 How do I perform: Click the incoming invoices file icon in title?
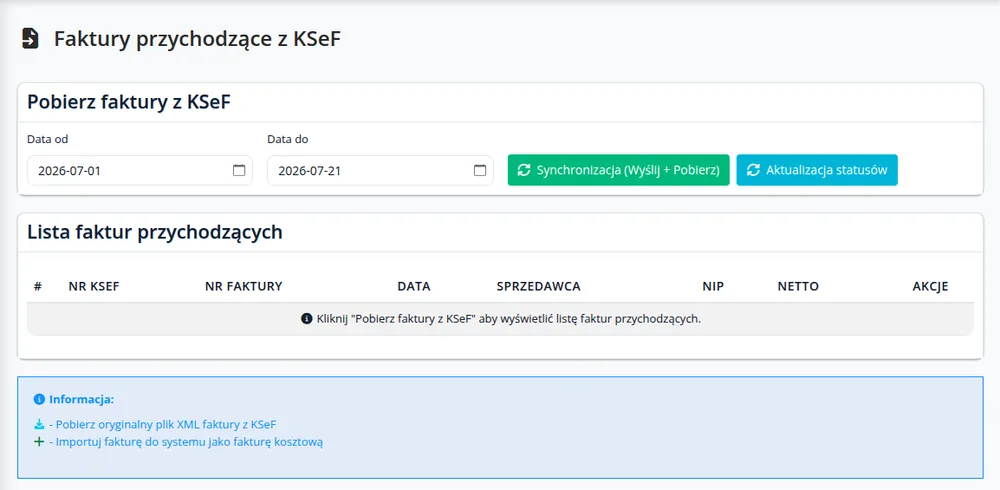[29, 38]
